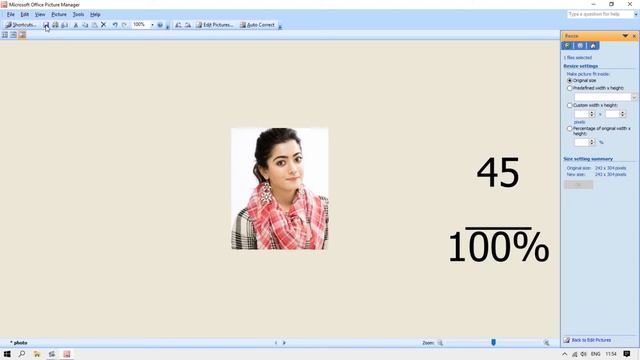Select the Original size radio button

point(570,81)
